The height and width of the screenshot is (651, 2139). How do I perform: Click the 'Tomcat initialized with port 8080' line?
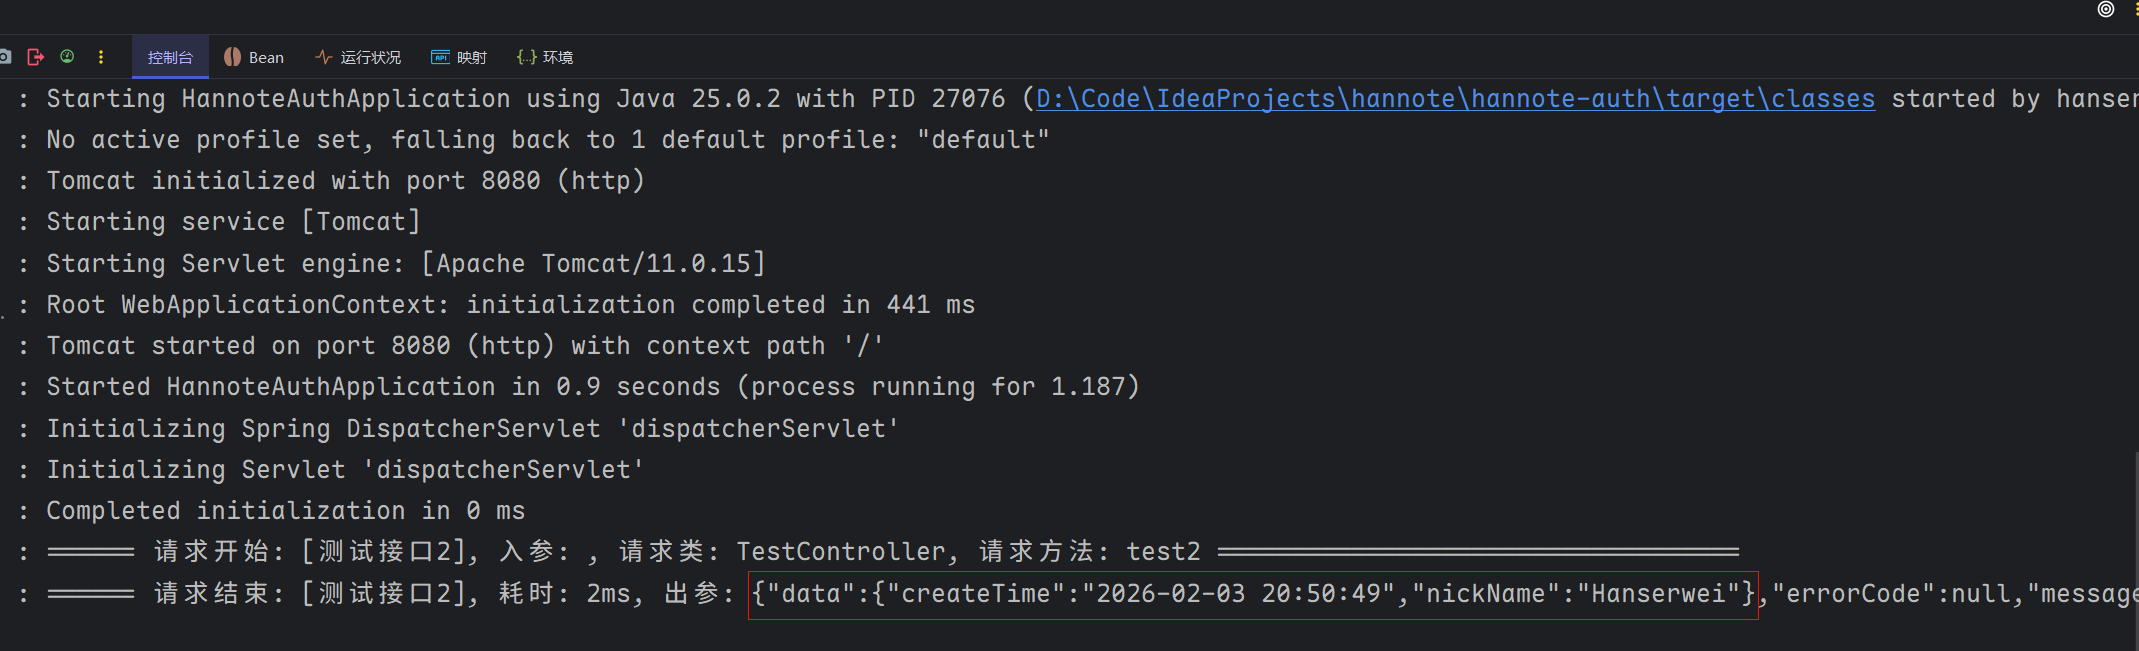[345, 181]
